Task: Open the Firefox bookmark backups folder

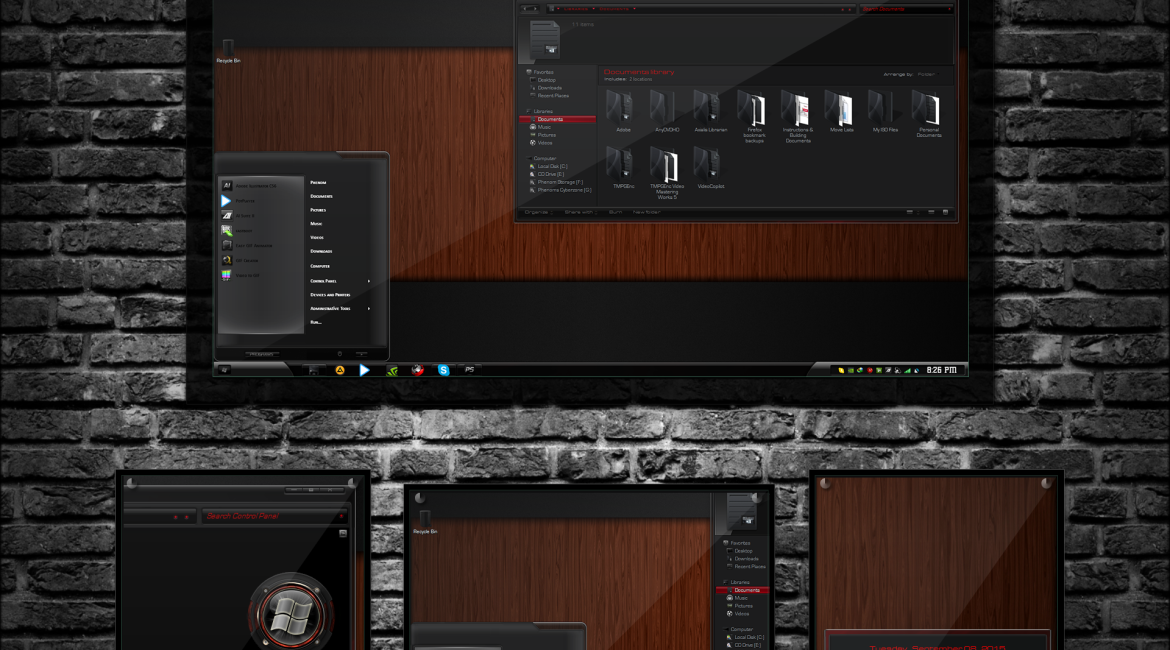Action: pyautogui.click(x=754, y=108)
